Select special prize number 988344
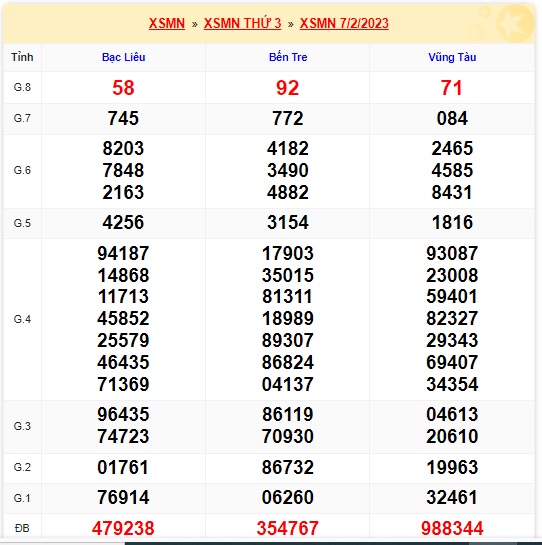 point(452,528)
